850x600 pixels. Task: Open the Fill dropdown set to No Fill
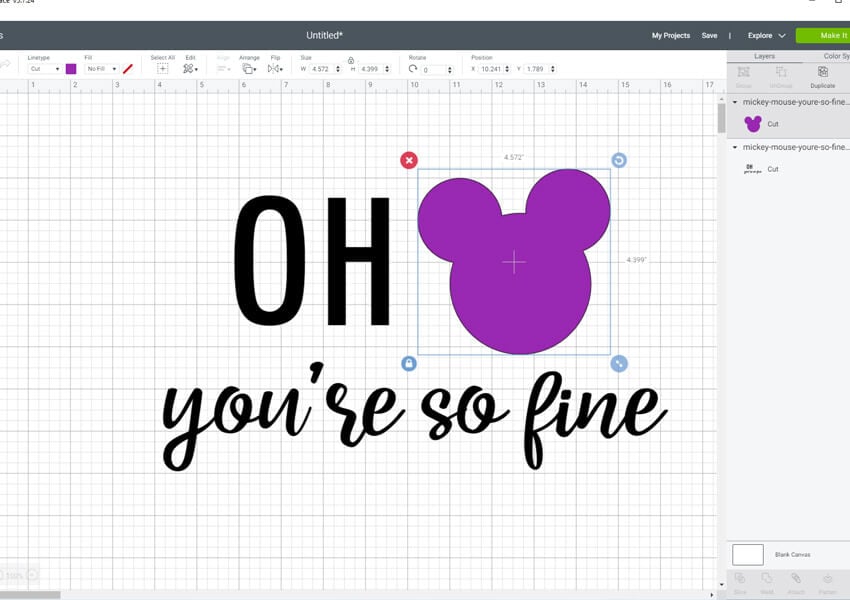click(101, 69)
